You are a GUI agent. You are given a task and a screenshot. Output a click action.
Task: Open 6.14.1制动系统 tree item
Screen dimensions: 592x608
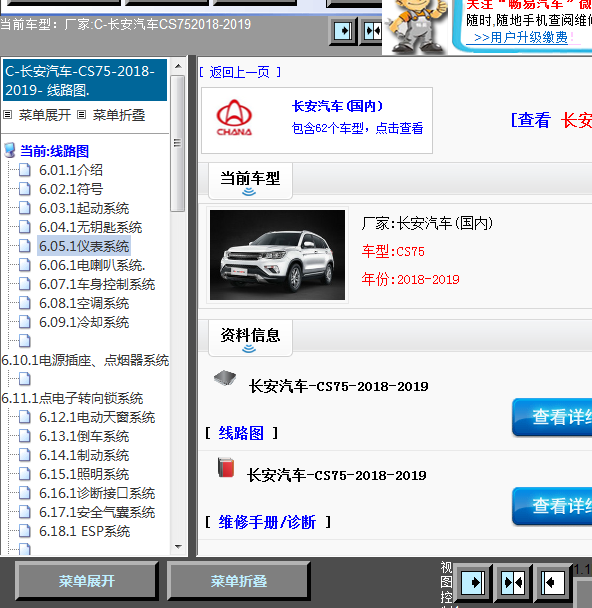pyautogui.click(x=84, y=455)
